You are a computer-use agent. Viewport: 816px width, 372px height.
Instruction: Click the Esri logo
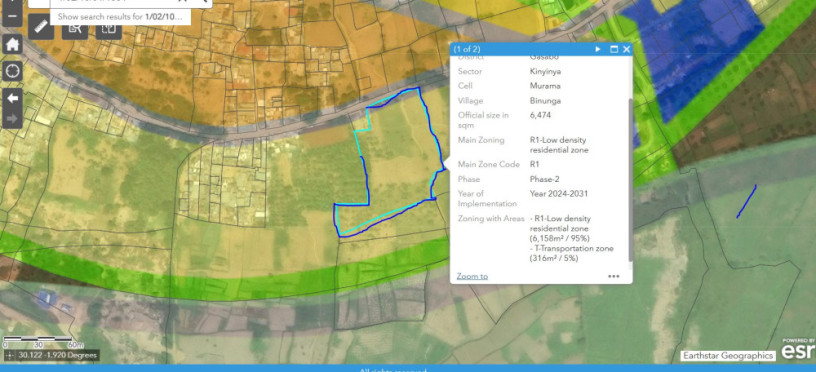point(798,350)
